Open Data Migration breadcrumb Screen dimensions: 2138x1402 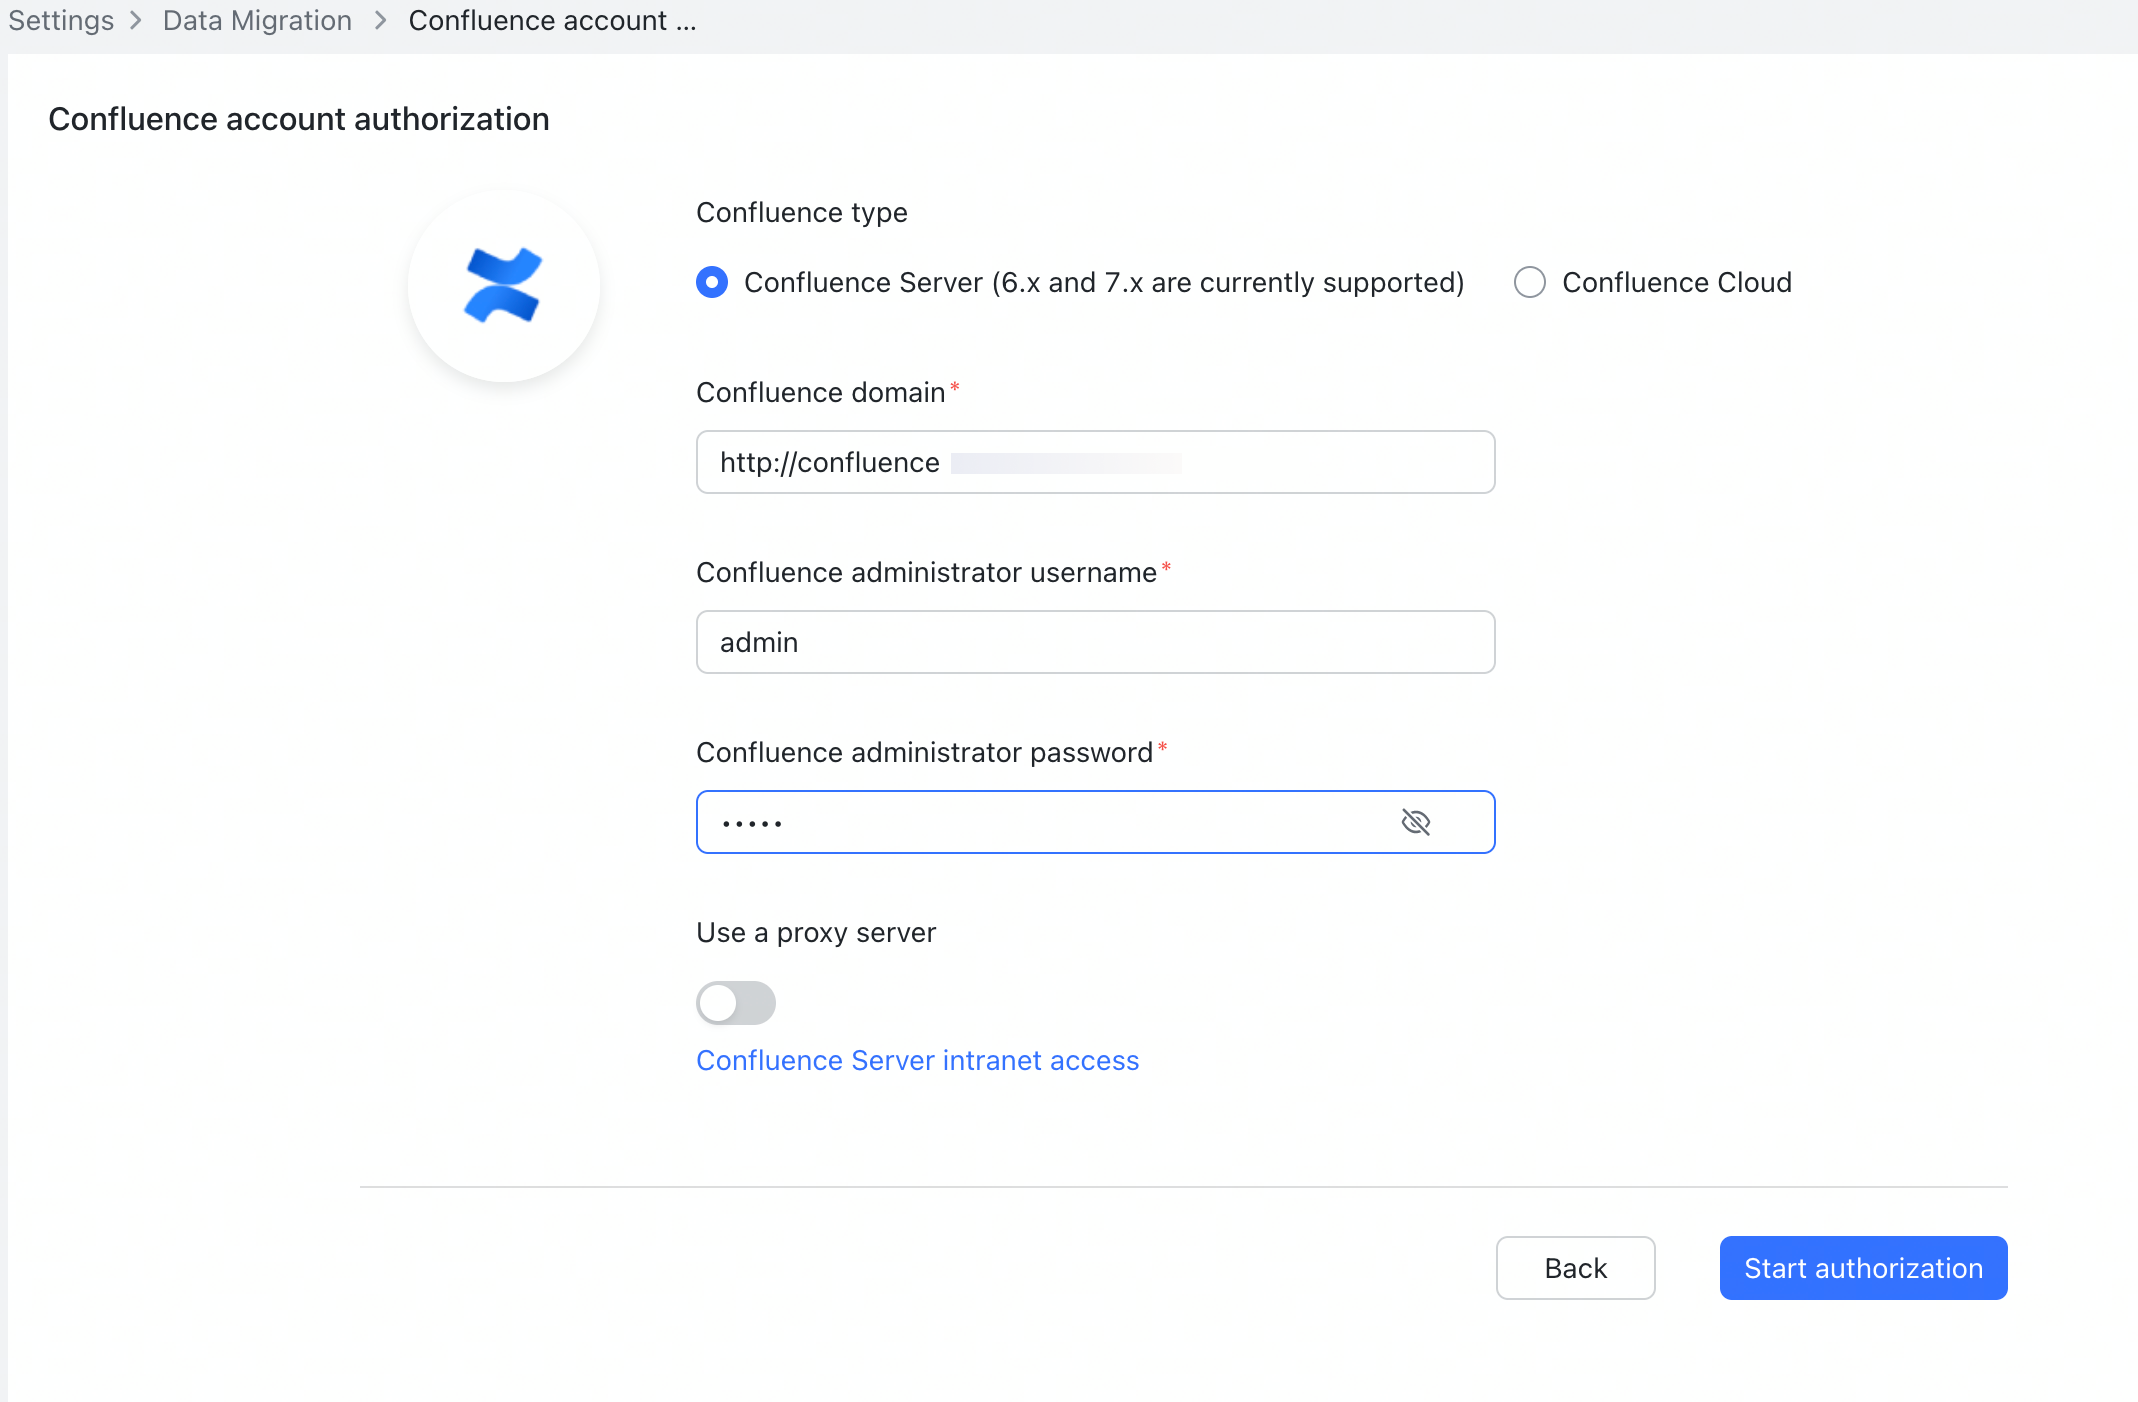pyautogui.click(x=257, y=20)
